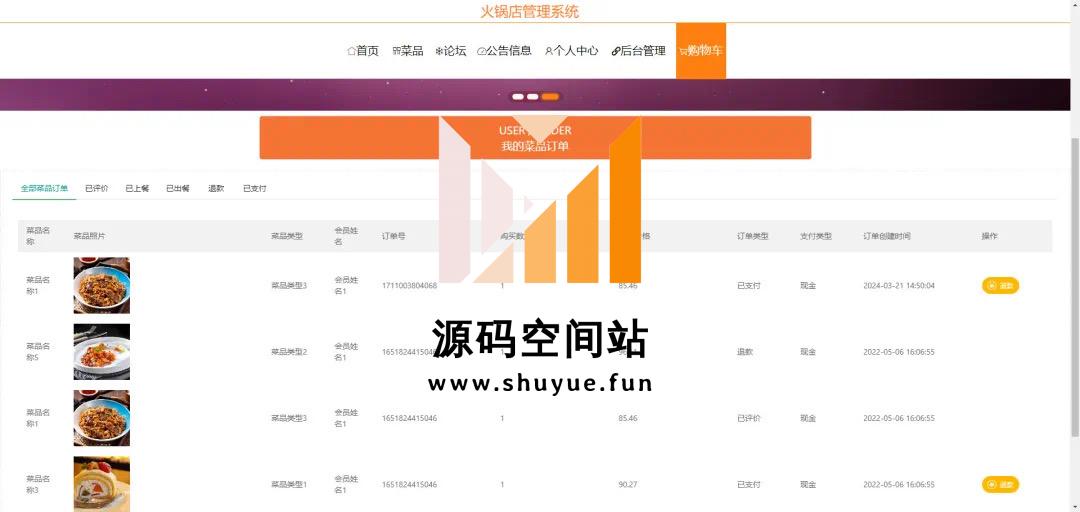1080x512 pixels.
Task: Open 公告信息 from the navigation bar
Action: coord(504,50)
